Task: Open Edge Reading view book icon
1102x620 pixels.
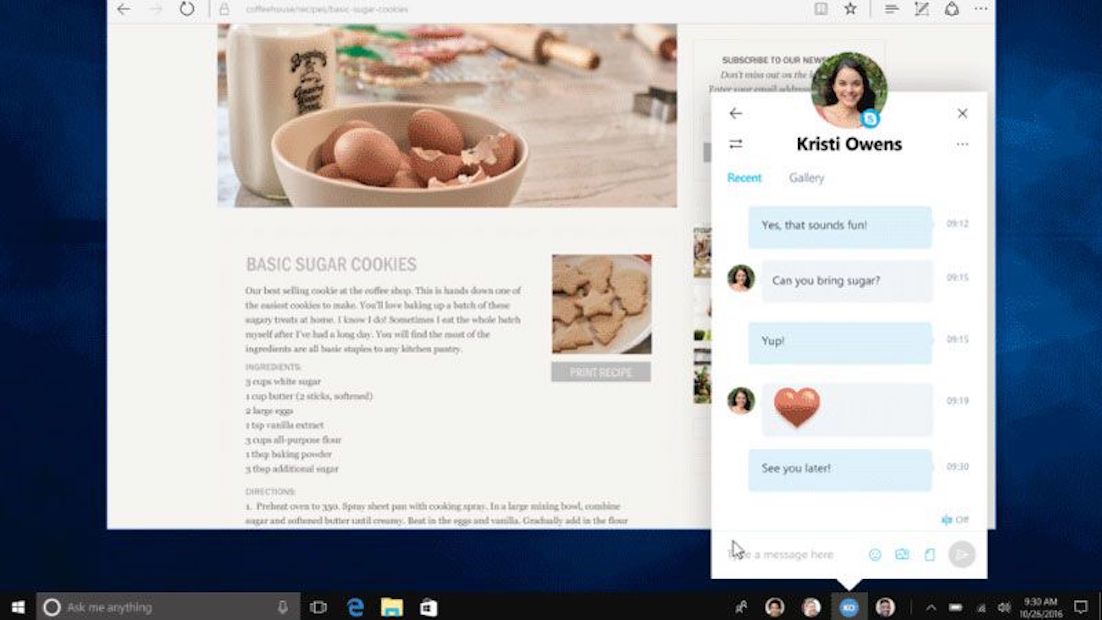Action: click(821, 9)
